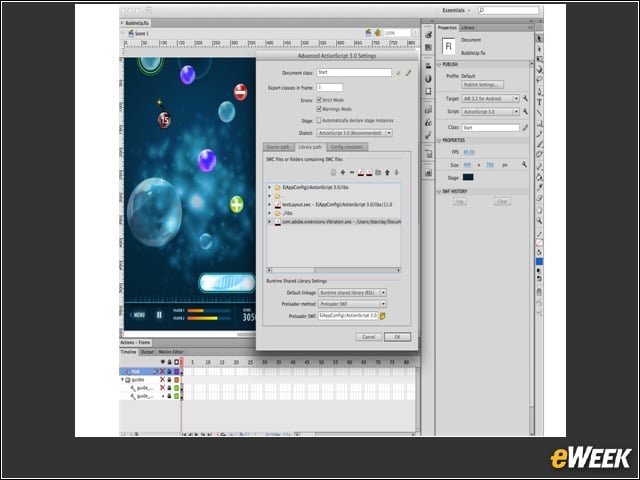Select the Pen tool
This screenshot has width=640, height=480.
(539, 91)
